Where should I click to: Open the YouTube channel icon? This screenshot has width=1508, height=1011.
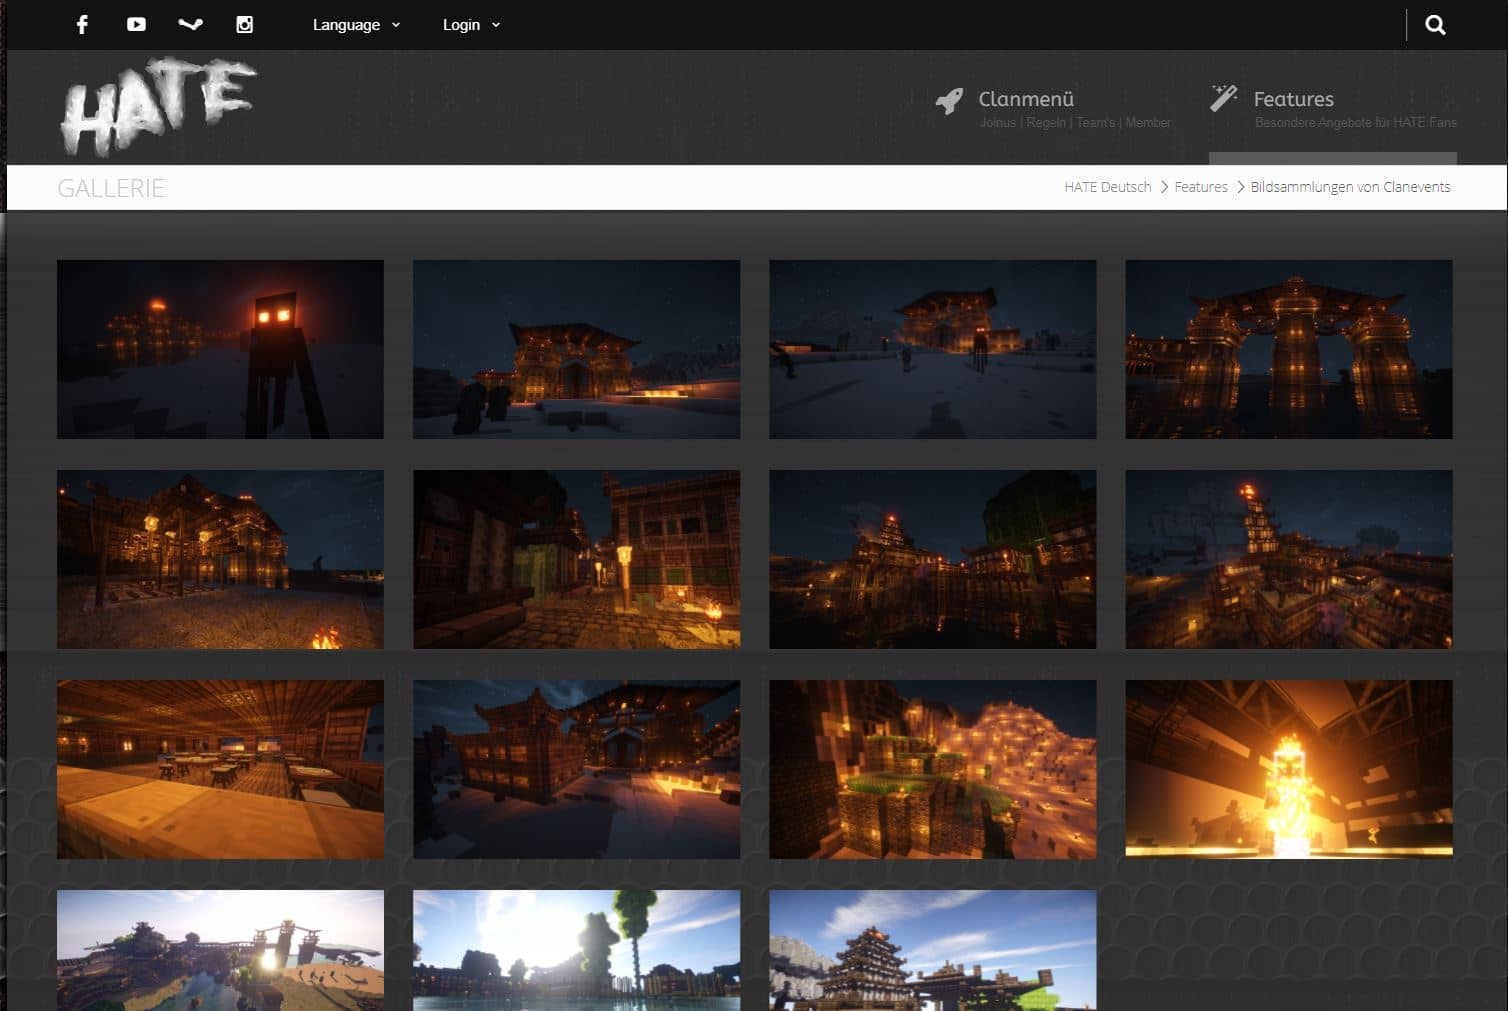pyautogui.click(x=136, y=24)
